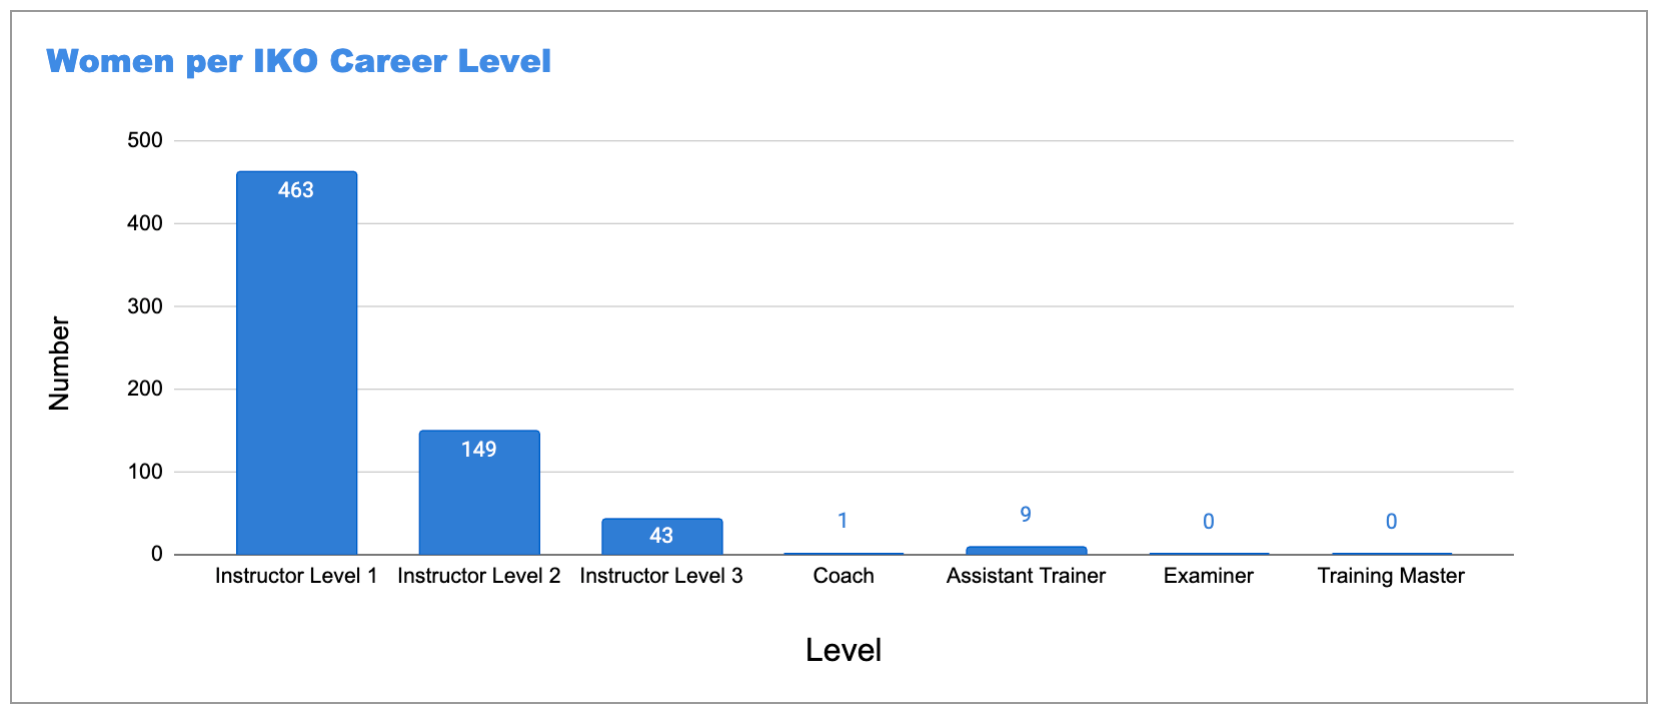This screenshot has width=1658, height=718.
Task: Select the "Level" horizontal axis title
Action: pyautogui.click(x=843, y=650)
